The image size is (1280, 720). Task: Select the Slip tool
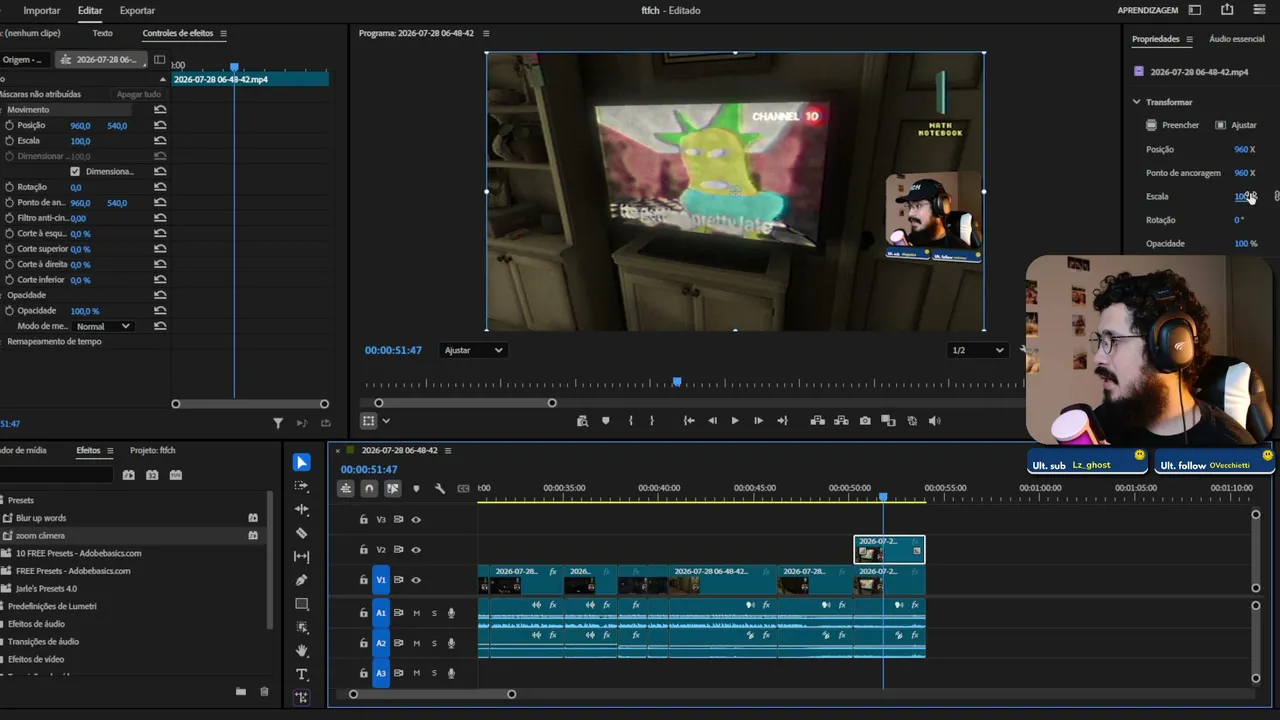[x=301, y=556]
